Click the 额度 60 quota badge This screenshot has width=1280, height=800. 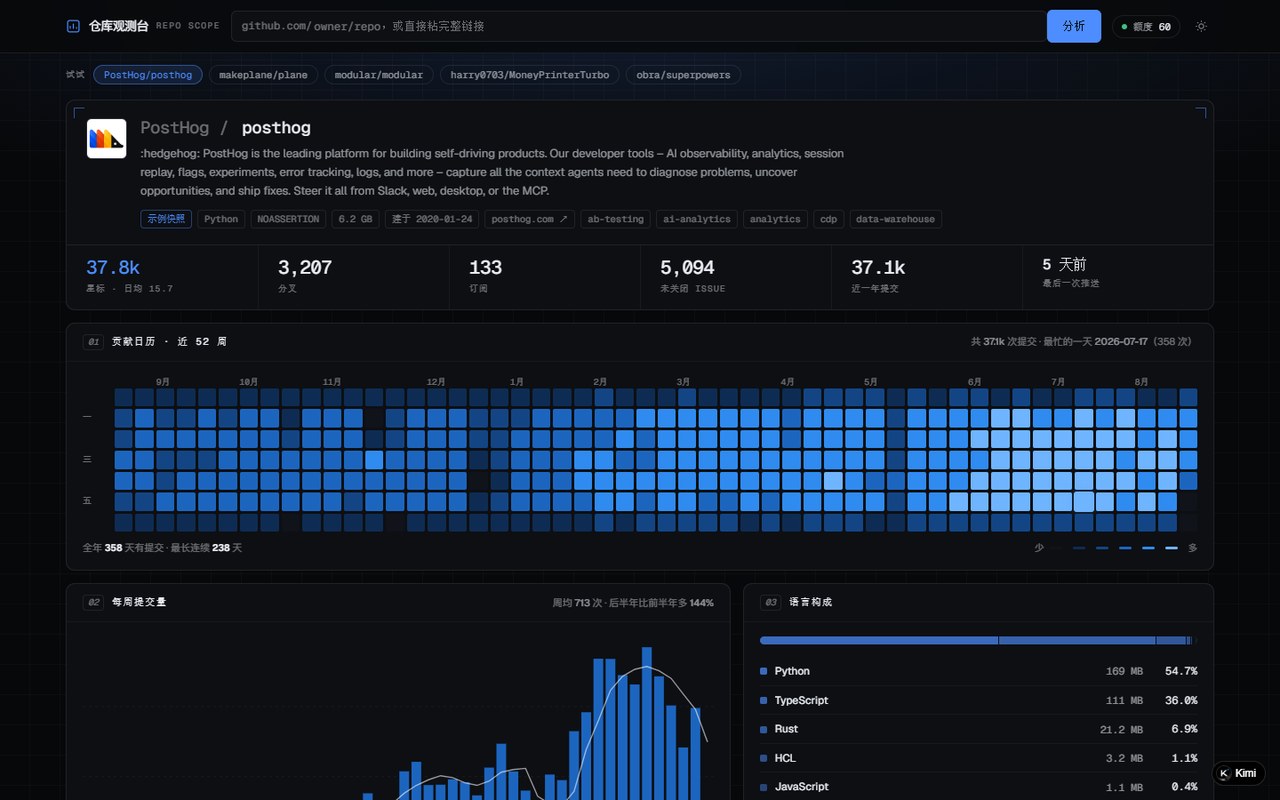pos(1146,27)
